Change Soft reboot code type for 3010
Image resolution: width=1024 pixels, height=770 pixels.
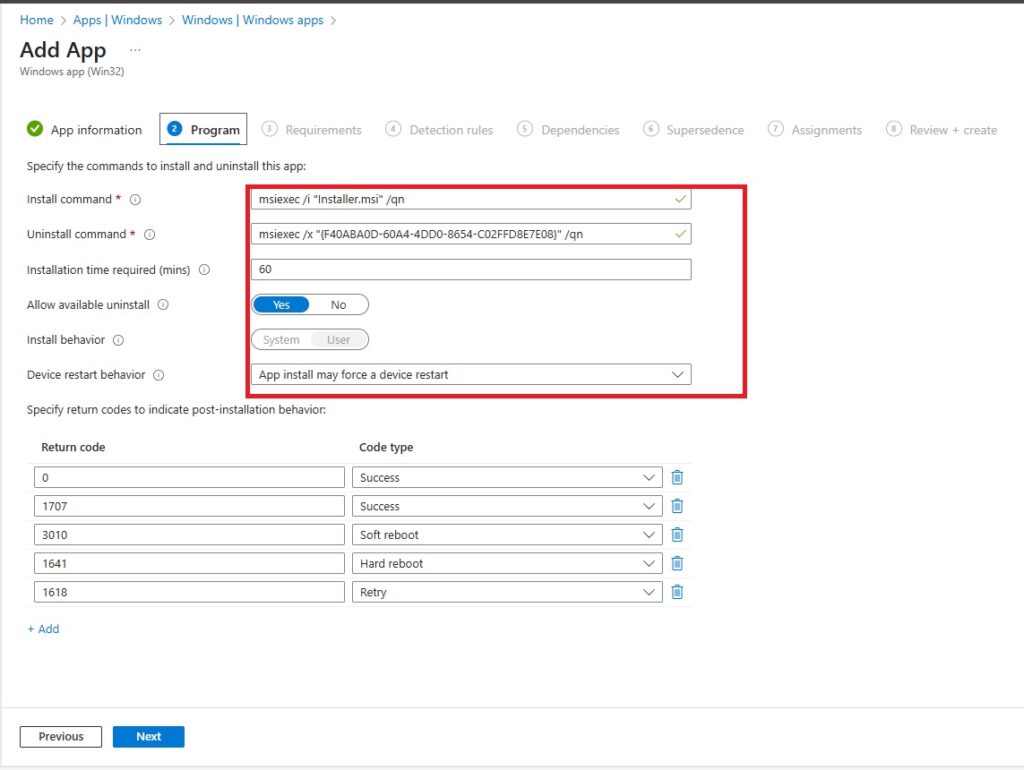(x=507, y=535)
